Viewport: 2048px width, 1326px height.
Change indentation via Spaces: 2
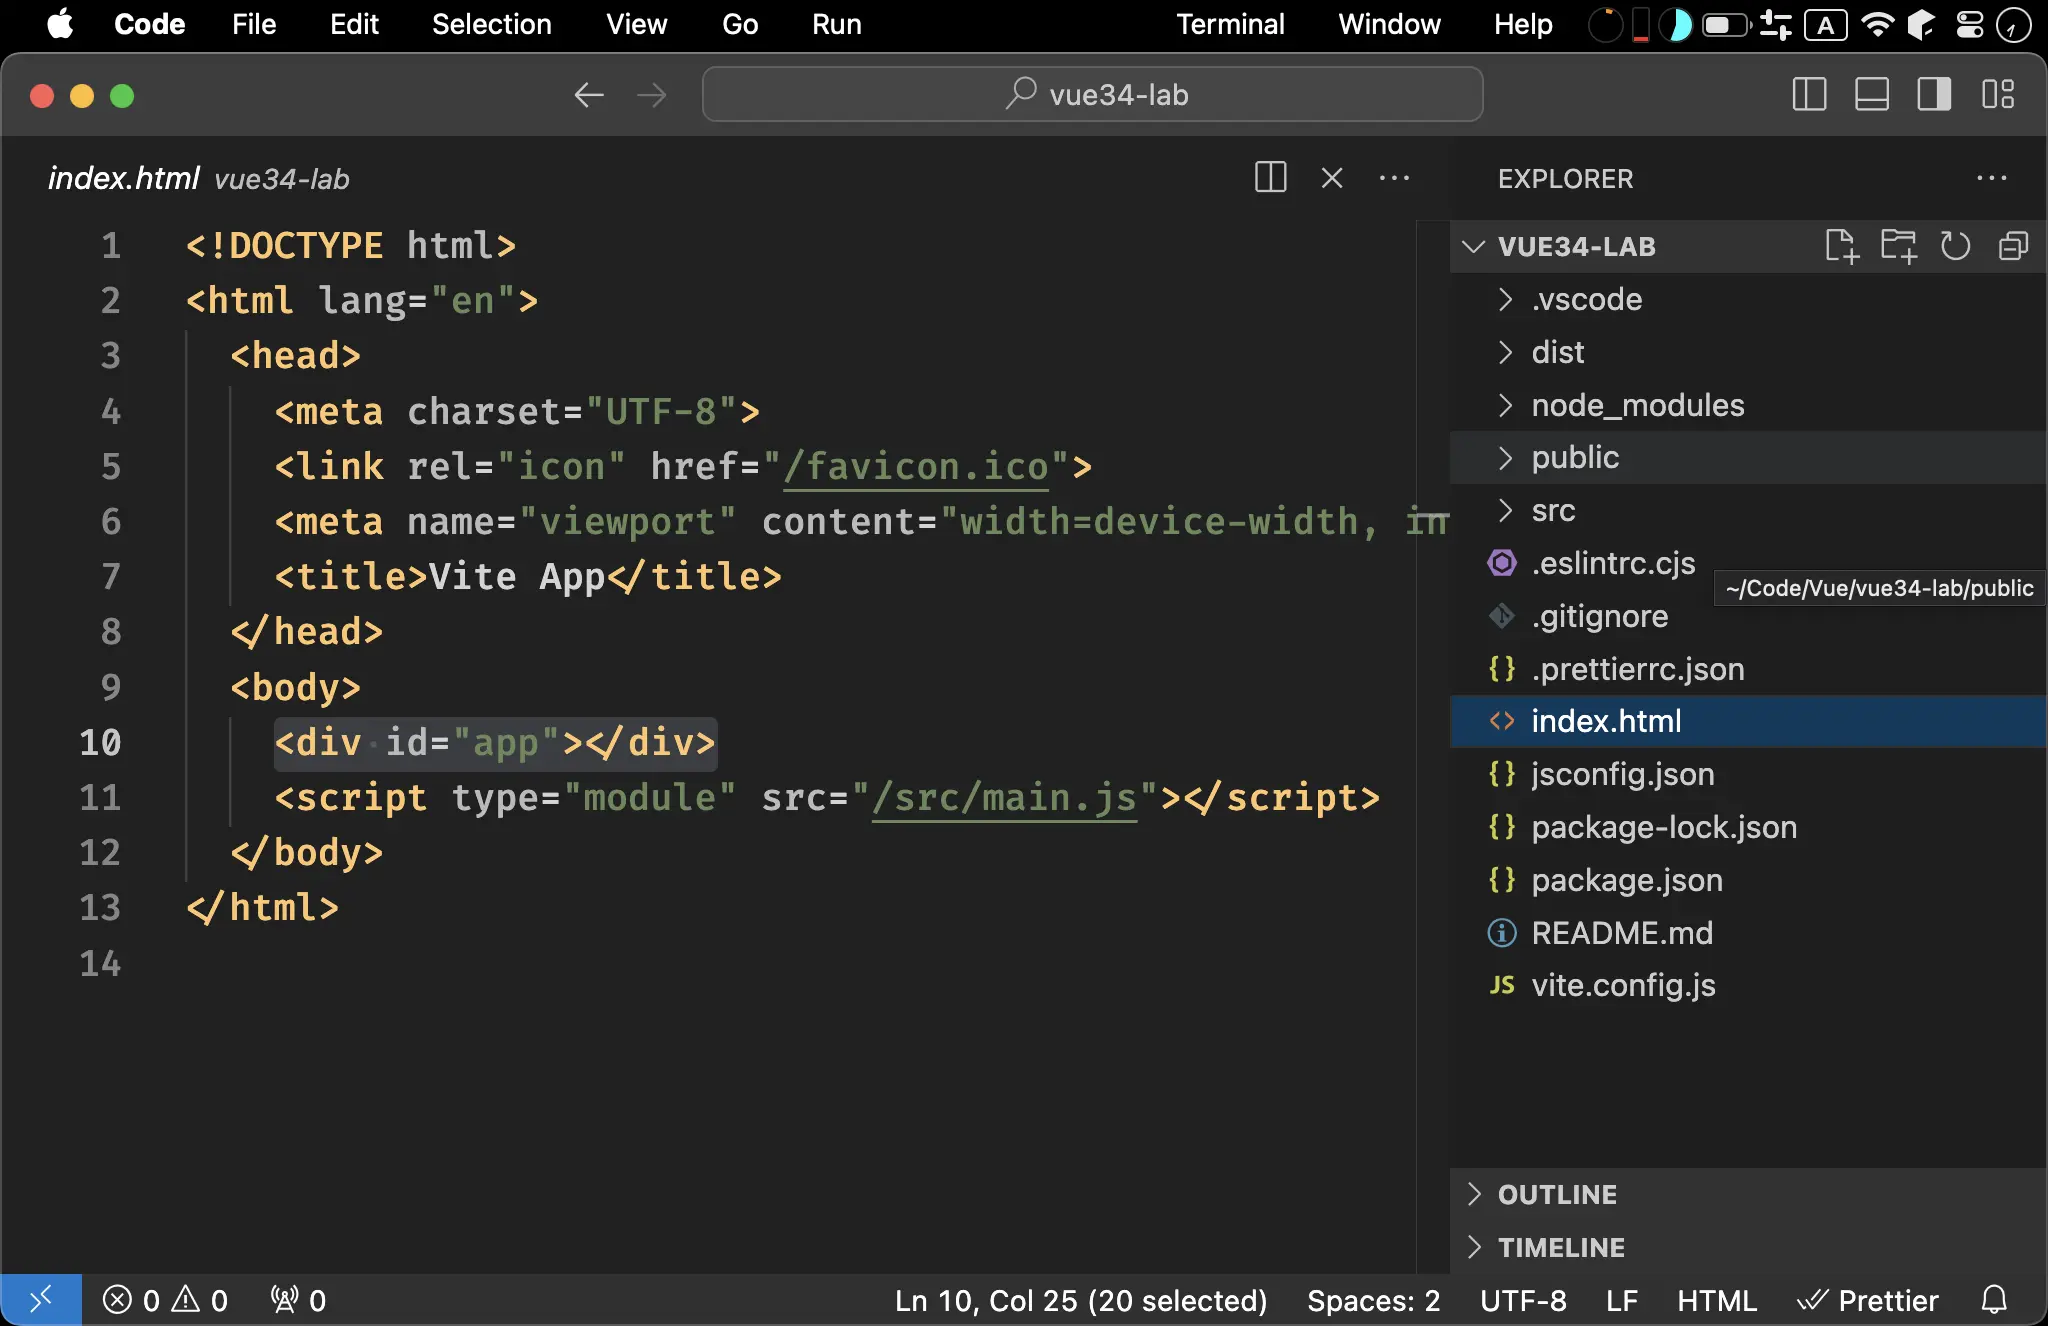pyautogui.click(x=1373, y=1300)
